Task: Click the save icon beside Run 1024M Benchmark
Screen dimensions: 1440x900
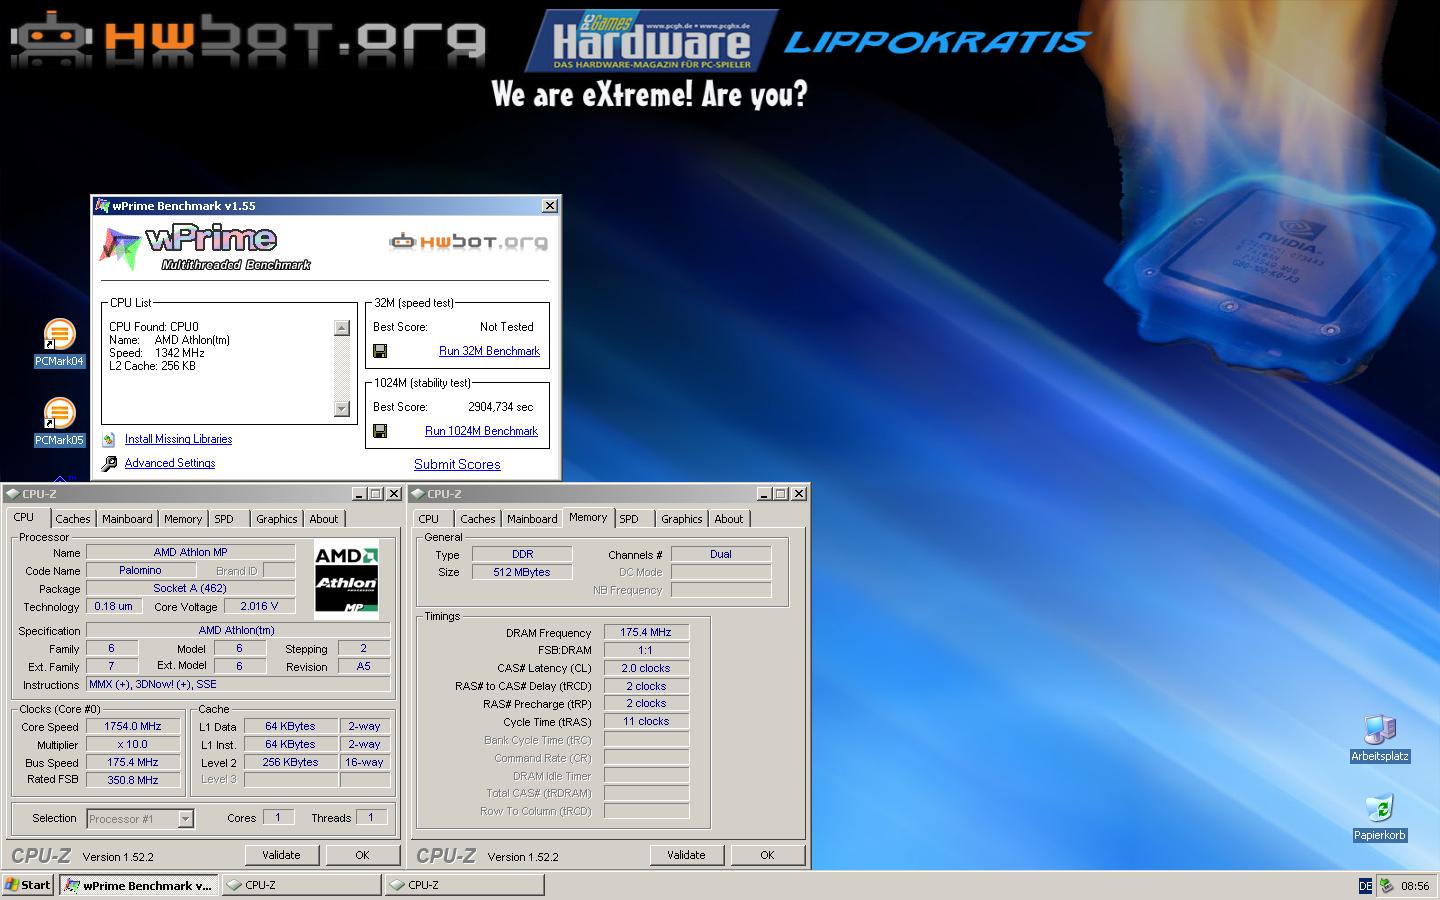Action: 380,431
